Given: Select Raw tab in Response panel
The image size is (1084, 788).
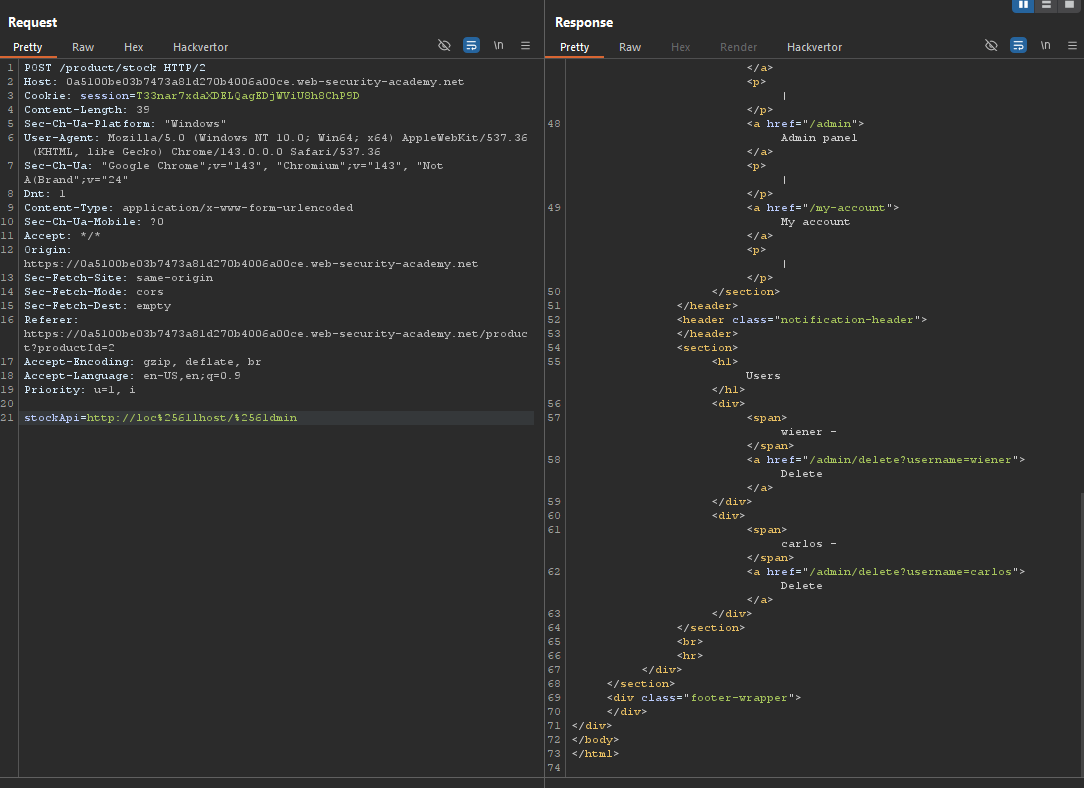Looking at the screenshot, I should pyautogui.click(x=630, y=47).
